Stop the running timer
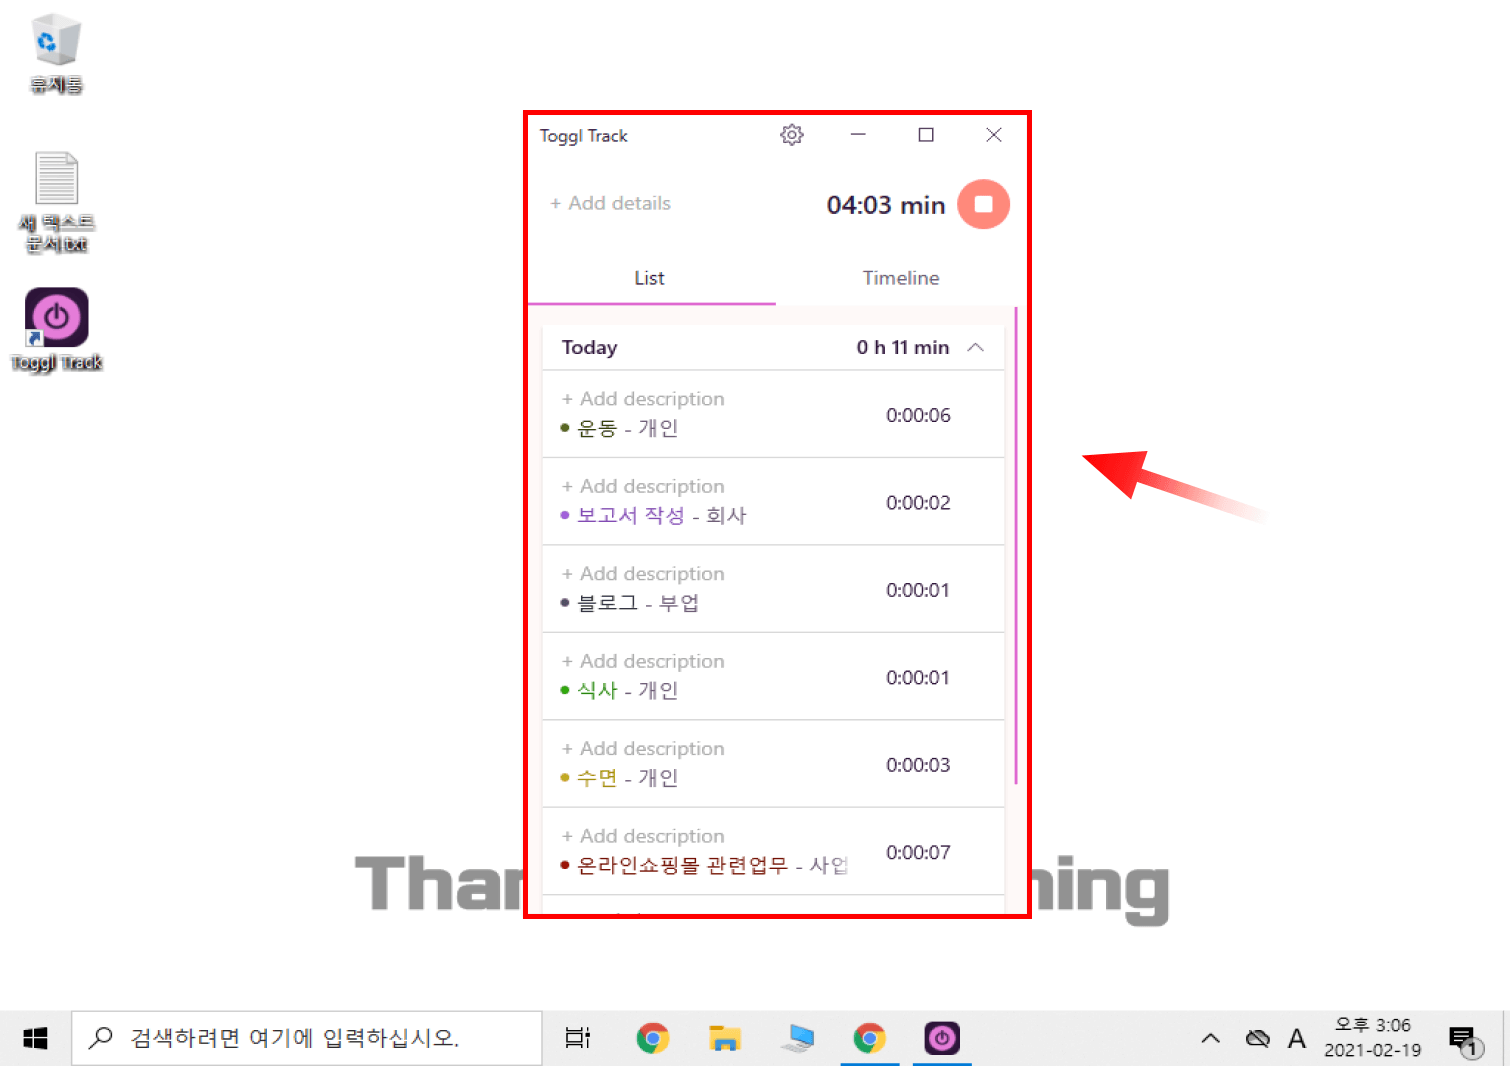Viewport: 1510px width, 1066px height. point(983,204)
